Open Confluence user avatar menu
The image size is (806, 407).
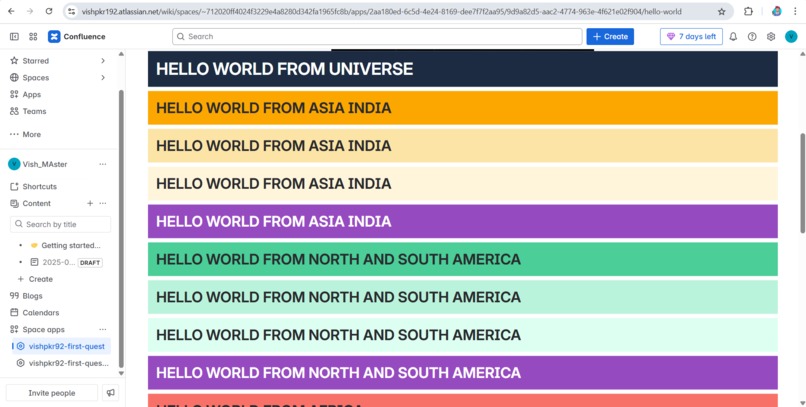coord(791,36)
